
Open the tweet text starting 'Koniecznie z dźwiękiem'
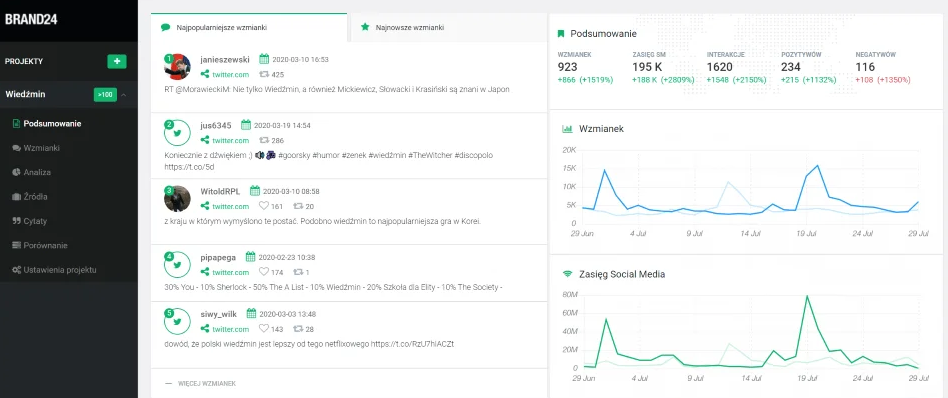pos(328,160)
